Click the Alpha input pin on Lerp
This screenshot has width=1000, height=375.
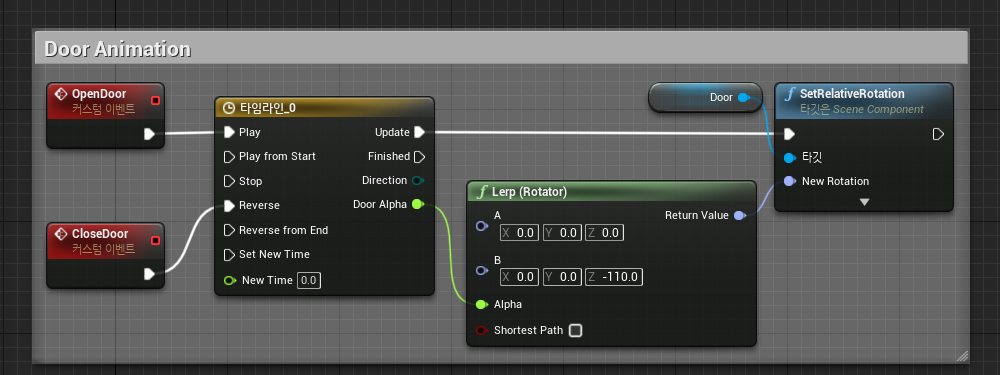pos(482,304)
